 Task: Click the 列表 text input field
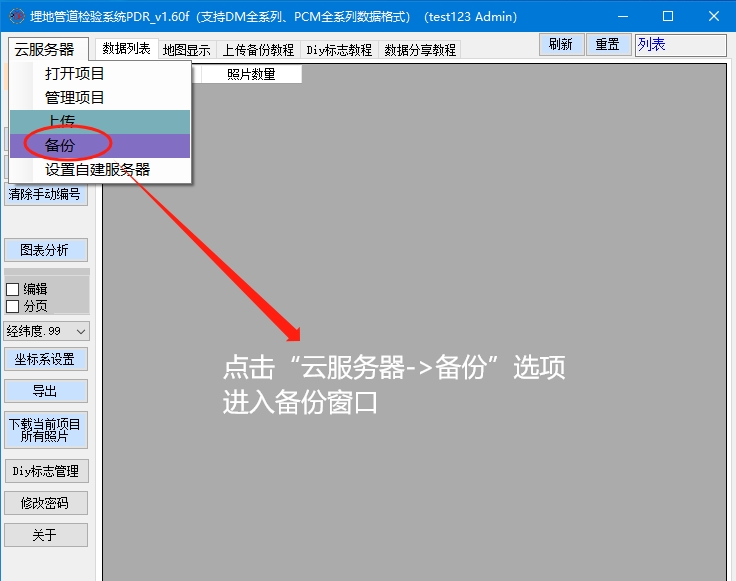(680, 45)
